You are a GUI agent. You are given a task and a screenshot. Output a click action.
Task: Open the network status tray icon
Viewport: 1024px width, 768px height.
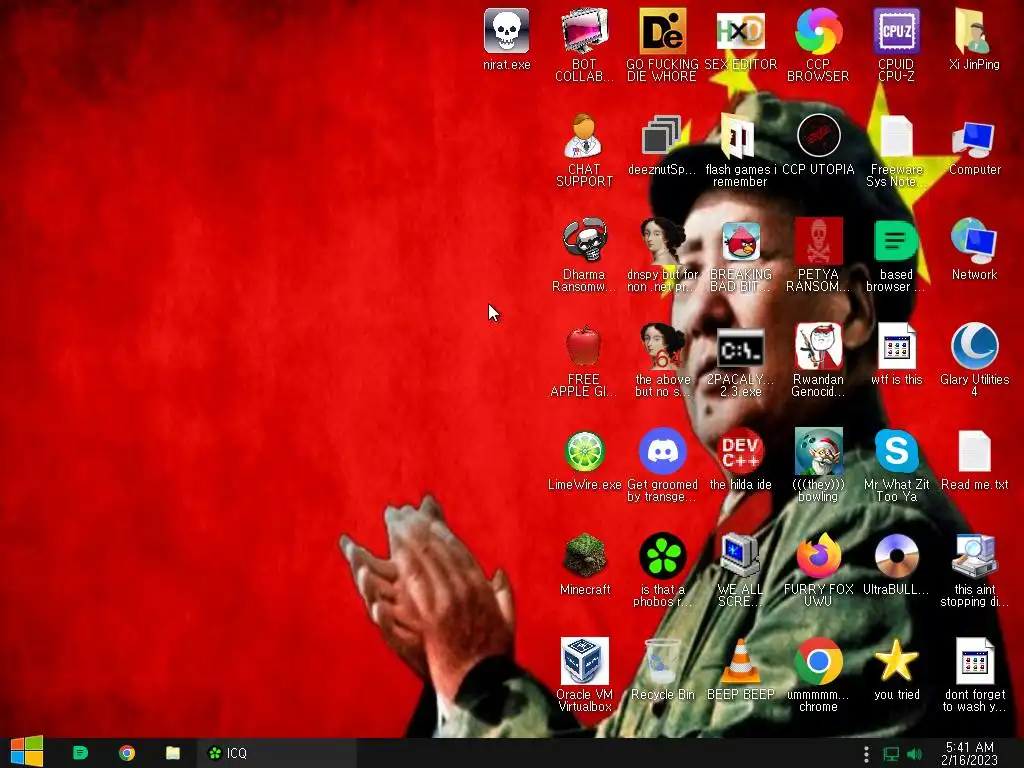(x=890, y=754)
